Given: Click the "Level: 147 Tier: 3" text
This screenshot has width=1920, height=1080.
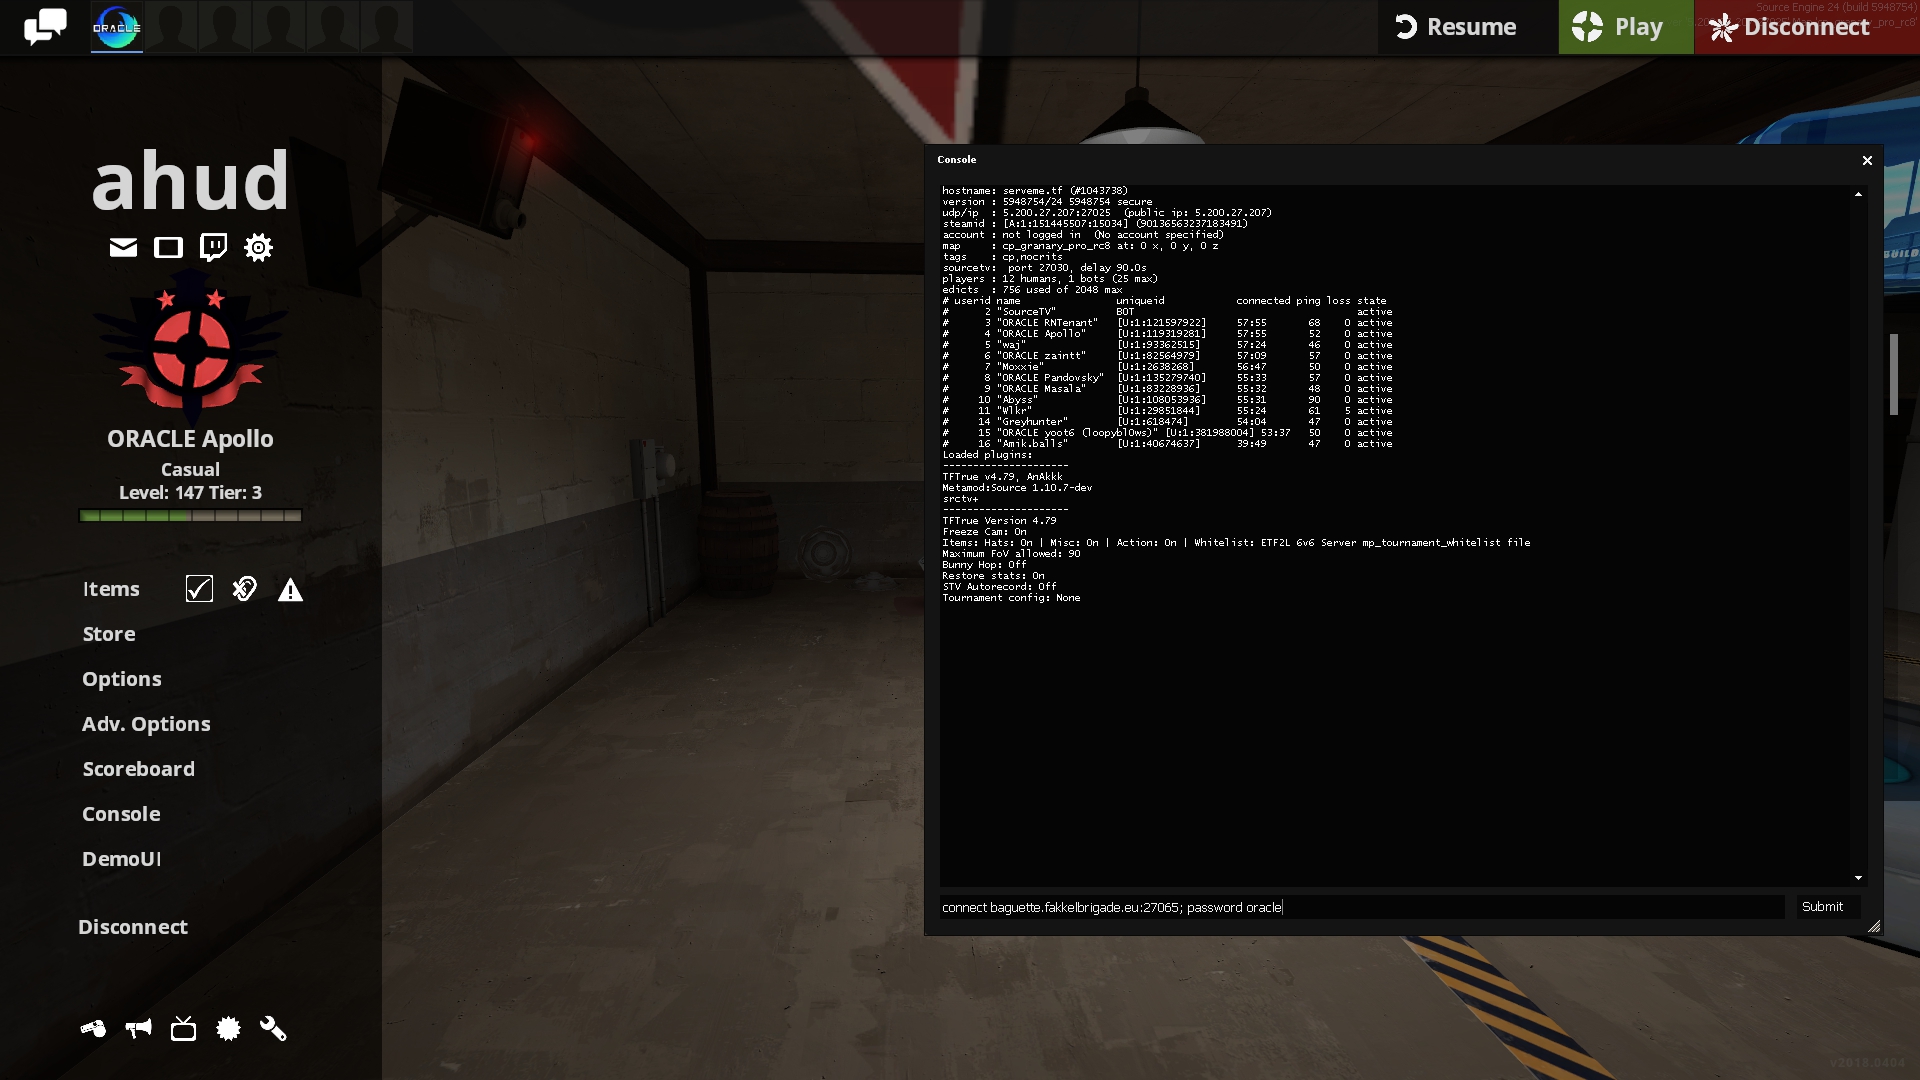Looking at the screenshot, I should pos(190,493).
